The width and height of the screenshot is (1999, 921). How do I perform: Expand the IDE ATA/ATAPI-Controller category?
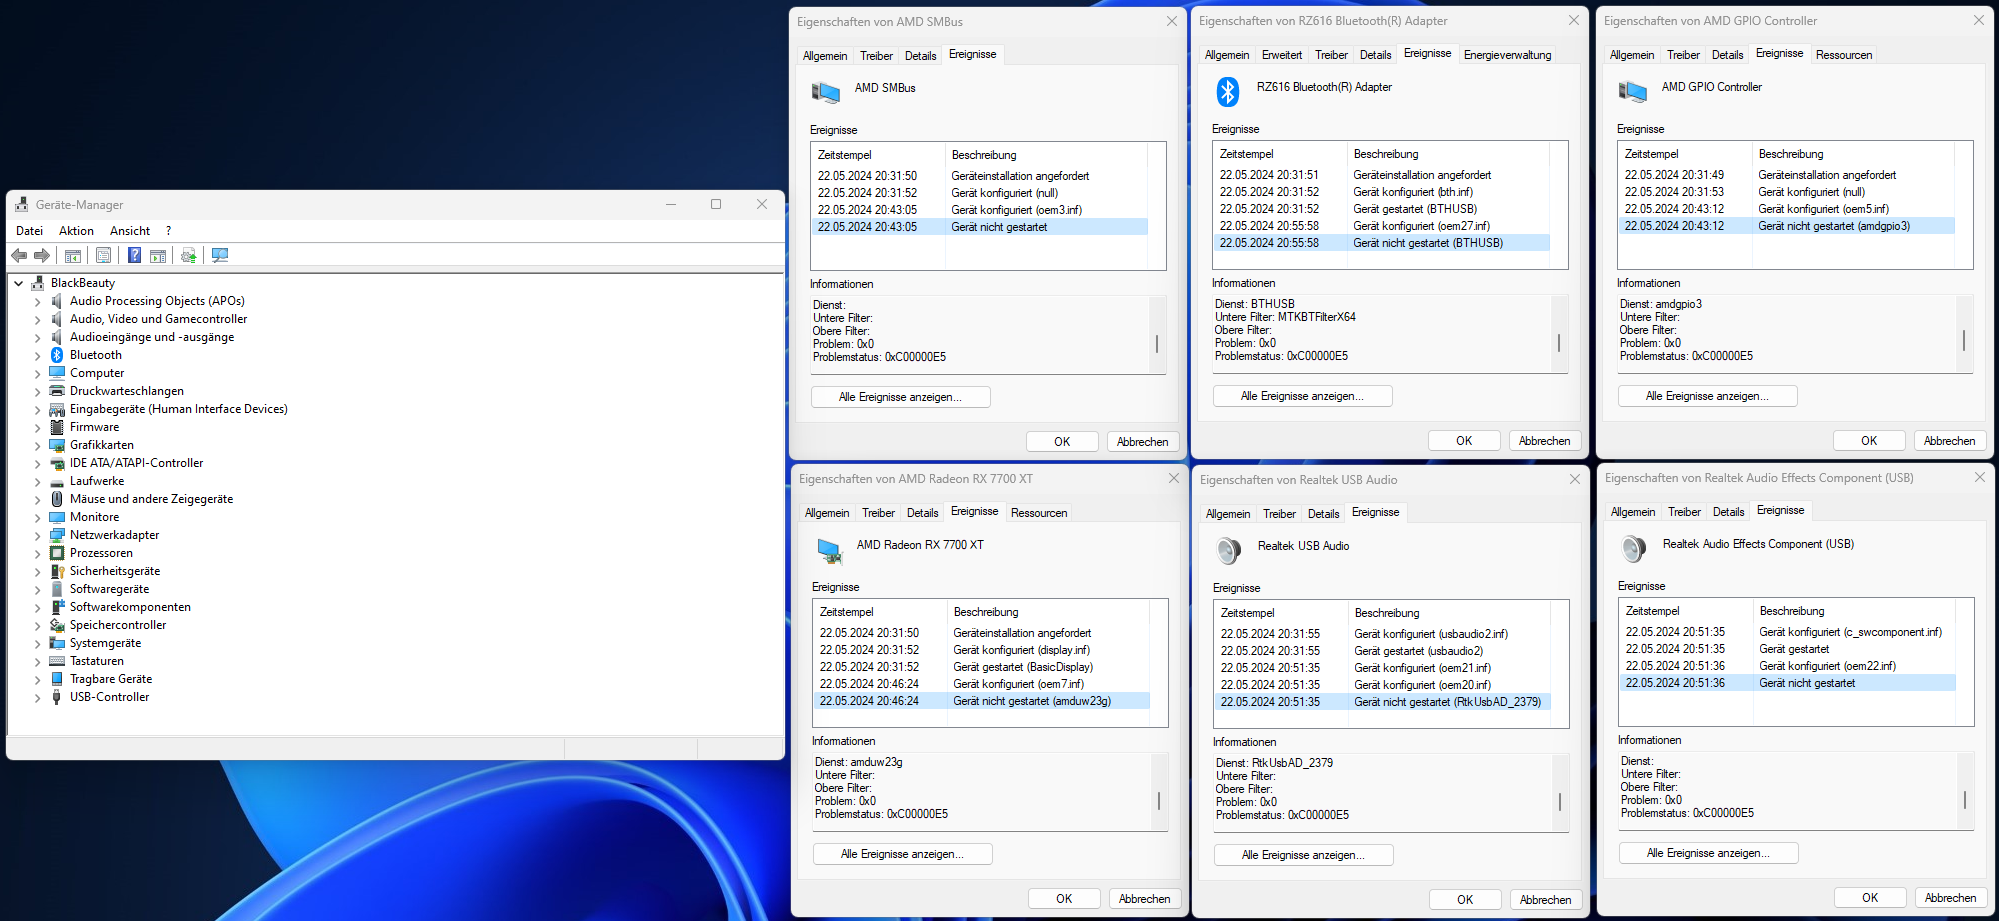pyautogui.click(x=38, y=463)
